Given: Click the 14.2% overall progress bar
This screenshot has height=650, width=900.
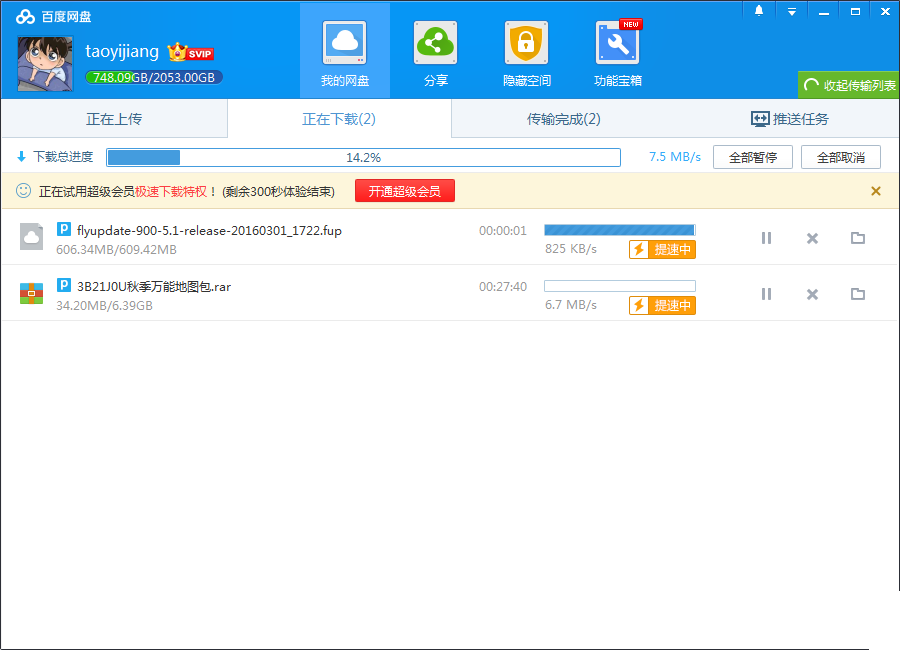Looking at the screenshot, I should [364, 156].
